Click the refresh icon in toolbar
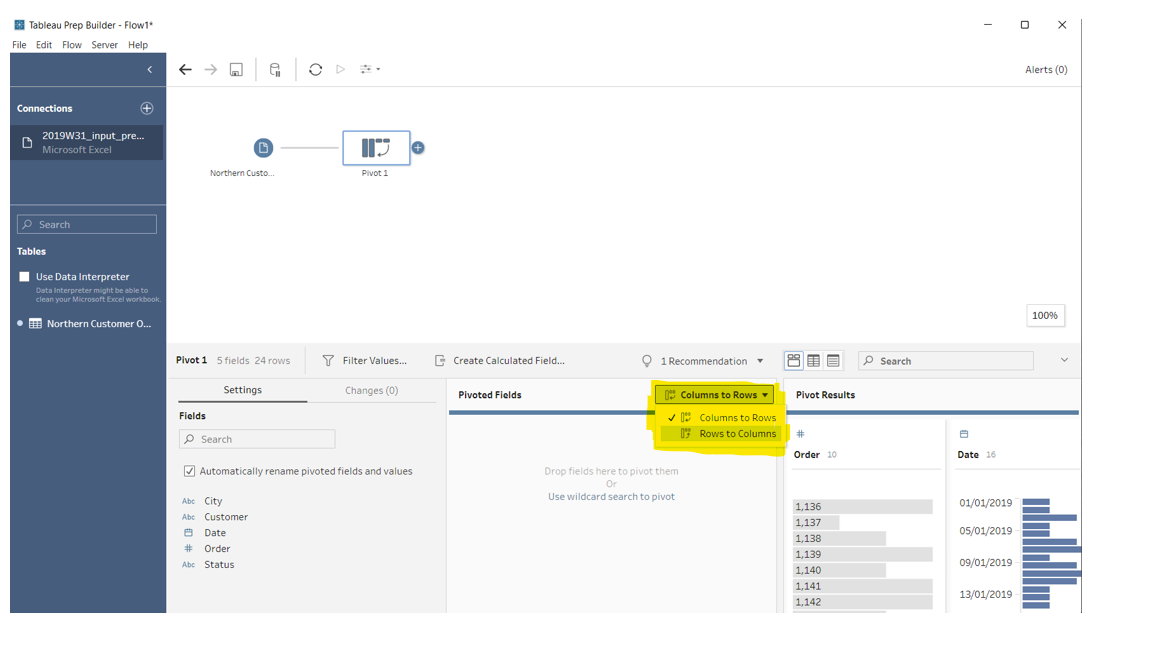The height and width of the screenshot is (658, 1160). (x=316, y=70)
